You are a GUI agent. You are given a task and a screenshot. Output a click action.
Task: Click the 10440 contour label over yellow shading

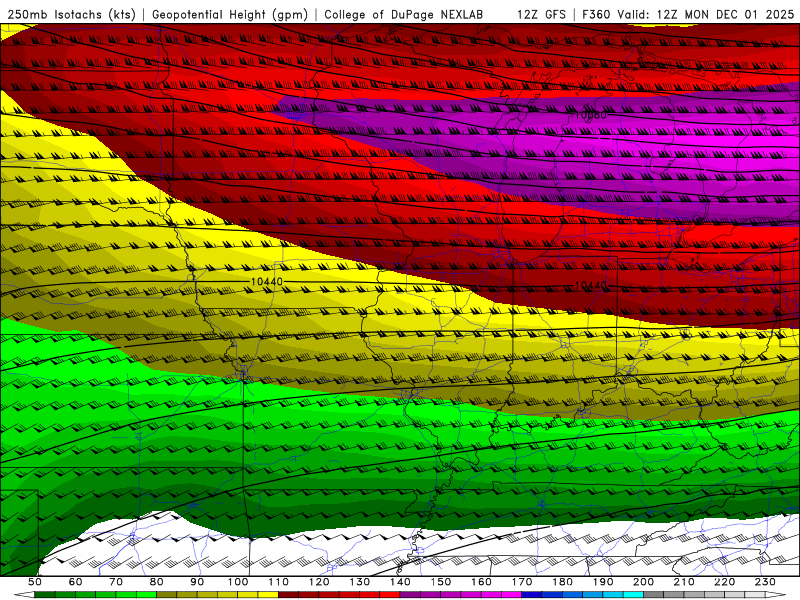[x=267, y=282]
